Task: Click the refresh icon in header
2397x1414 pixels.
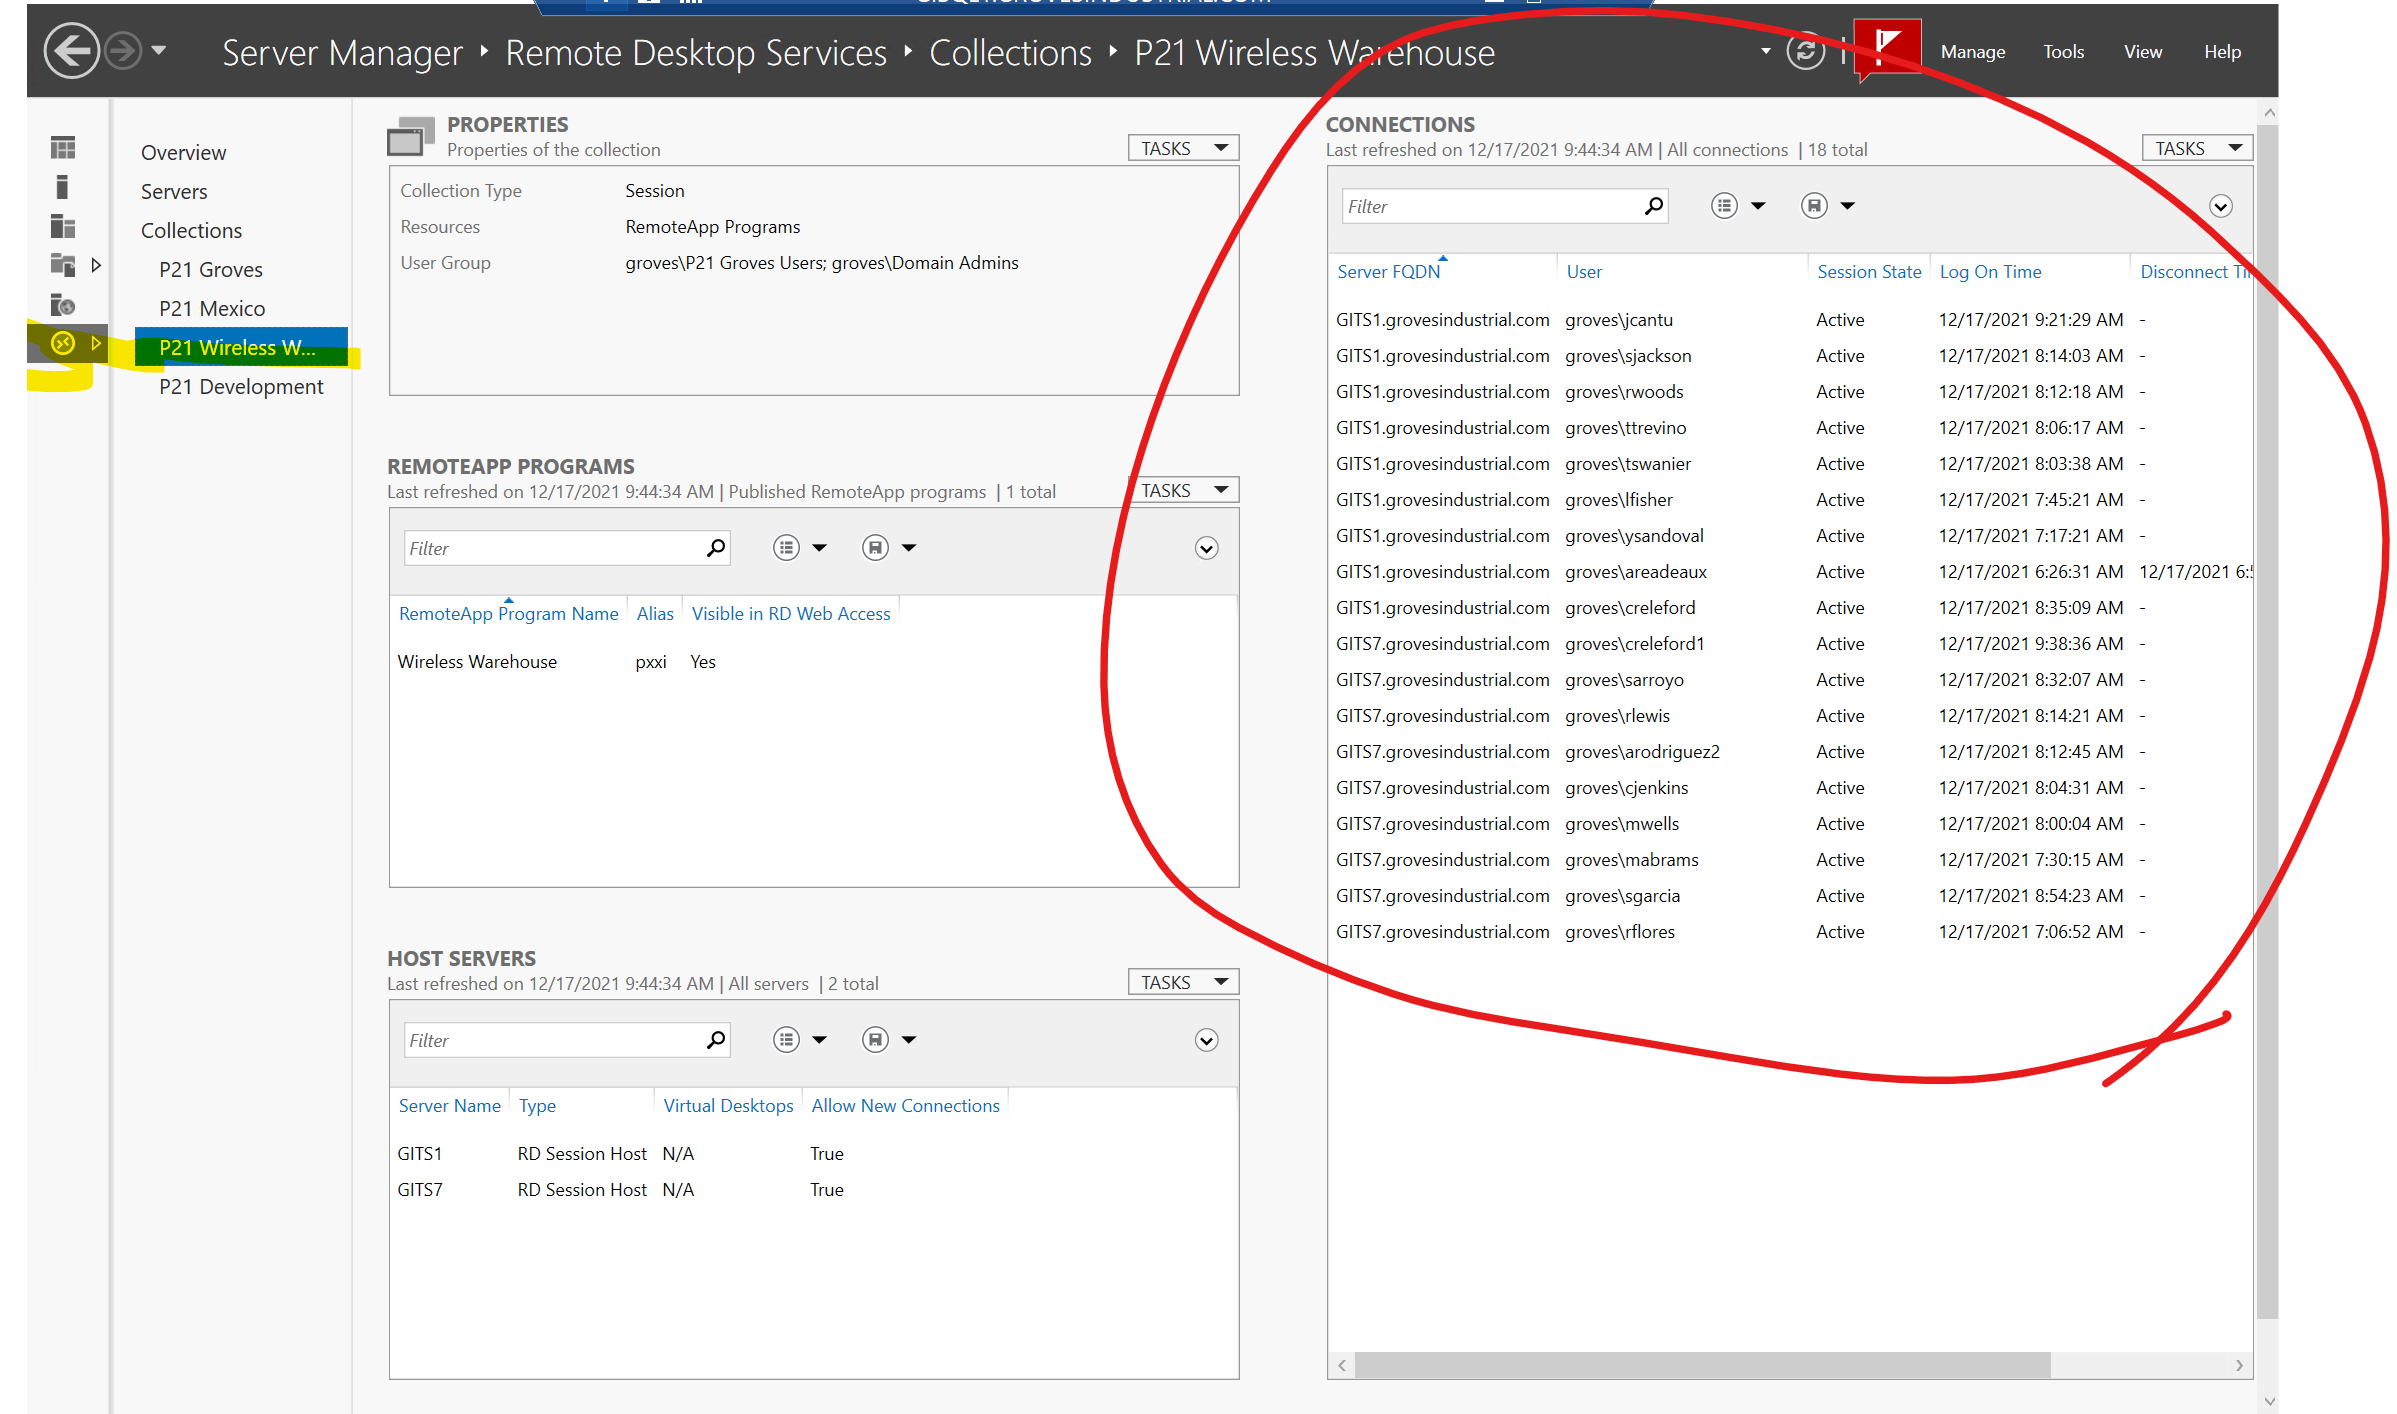Action: click(x=1806, y=51)
